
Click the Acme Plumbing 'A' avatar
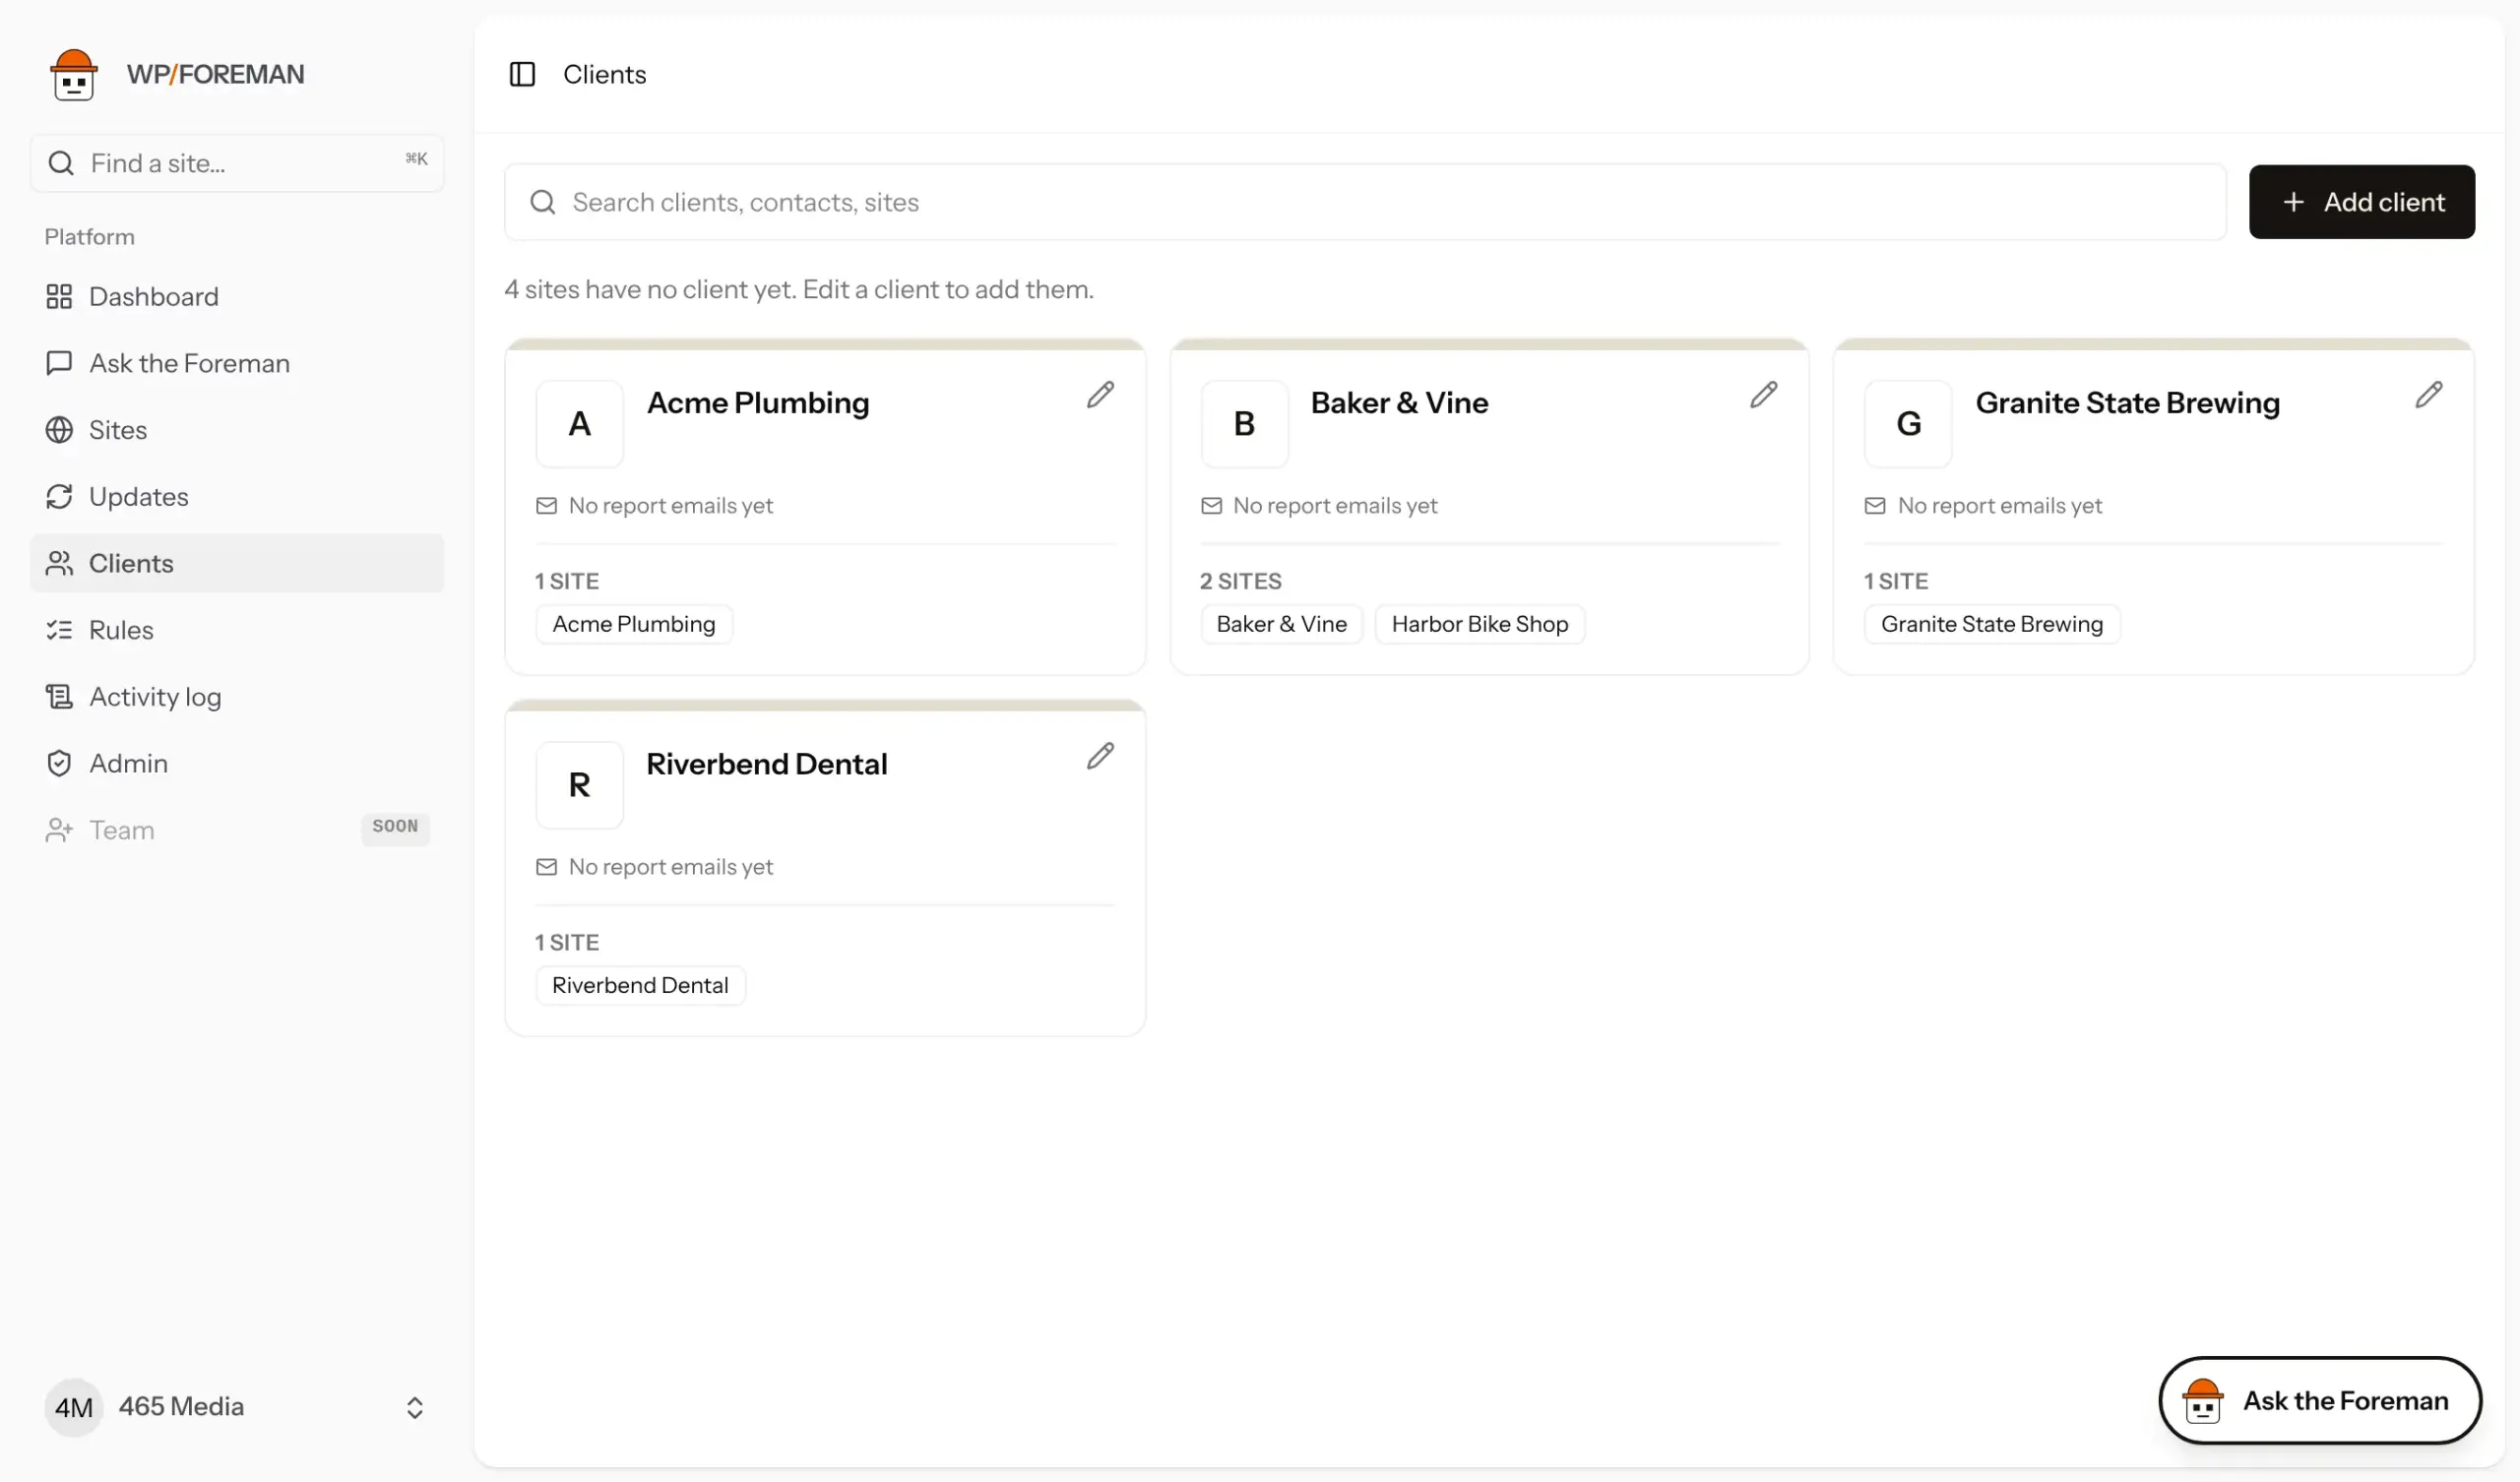click(x=580, y=424)
